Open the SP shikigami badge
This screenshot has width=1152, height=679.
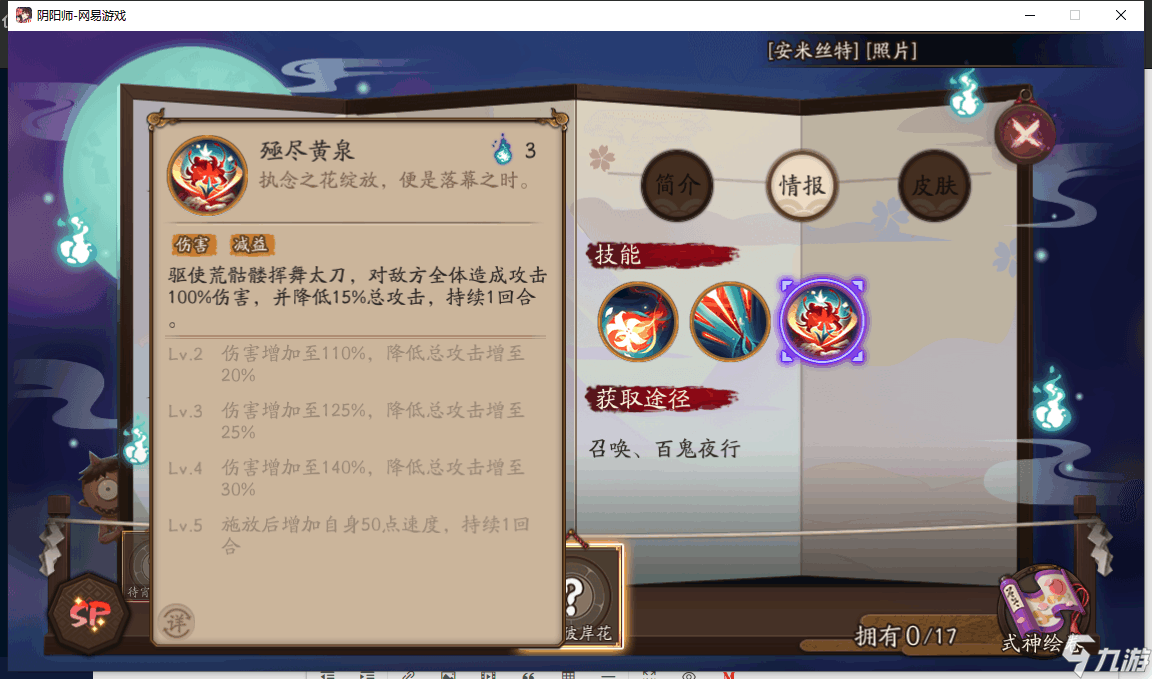tap(90, 614)
